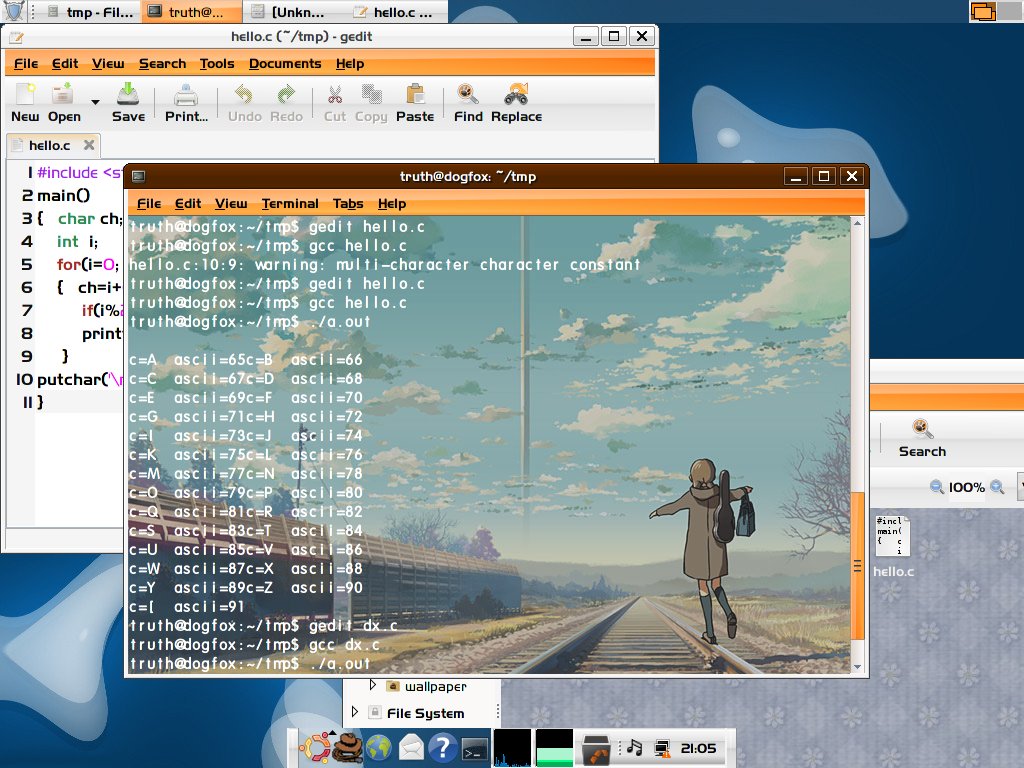Open the gedit Tools menu
Image resolution: width=1024 pixels, height=768 pixels.
(217, 64)
